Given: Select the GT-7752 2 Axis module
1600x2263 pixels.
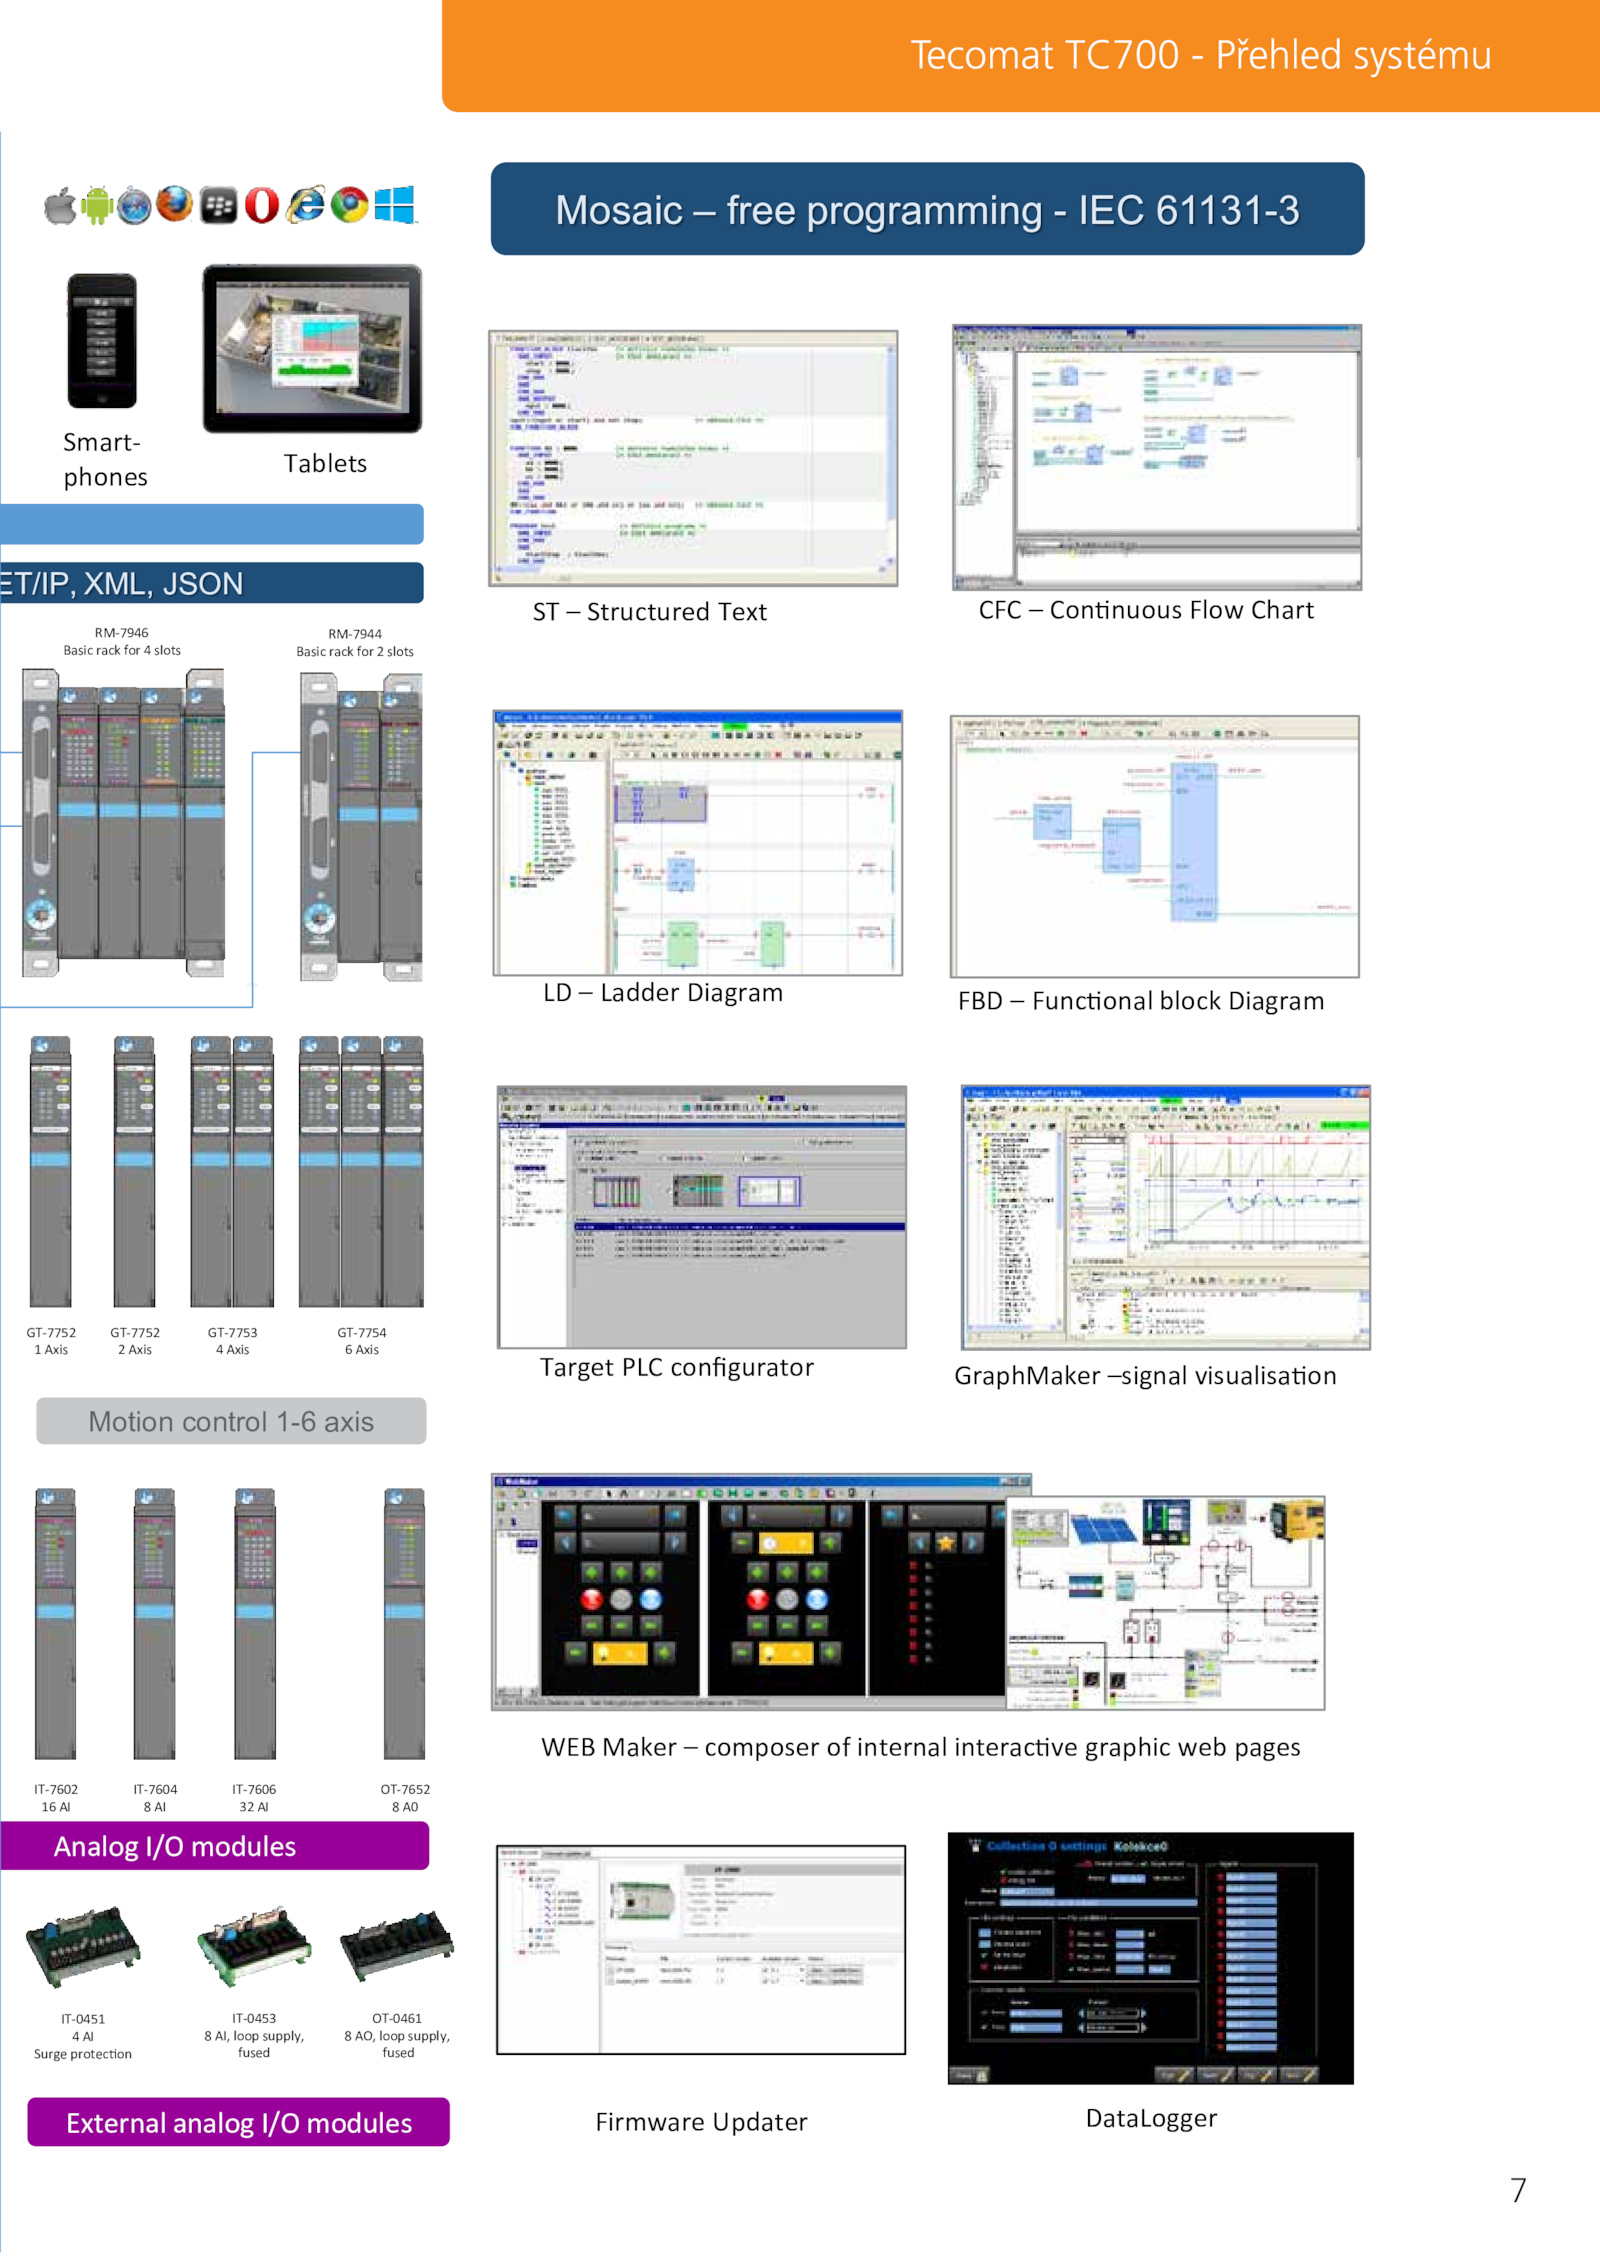Looking at the screenshot, I should (x=134, y=1171).
